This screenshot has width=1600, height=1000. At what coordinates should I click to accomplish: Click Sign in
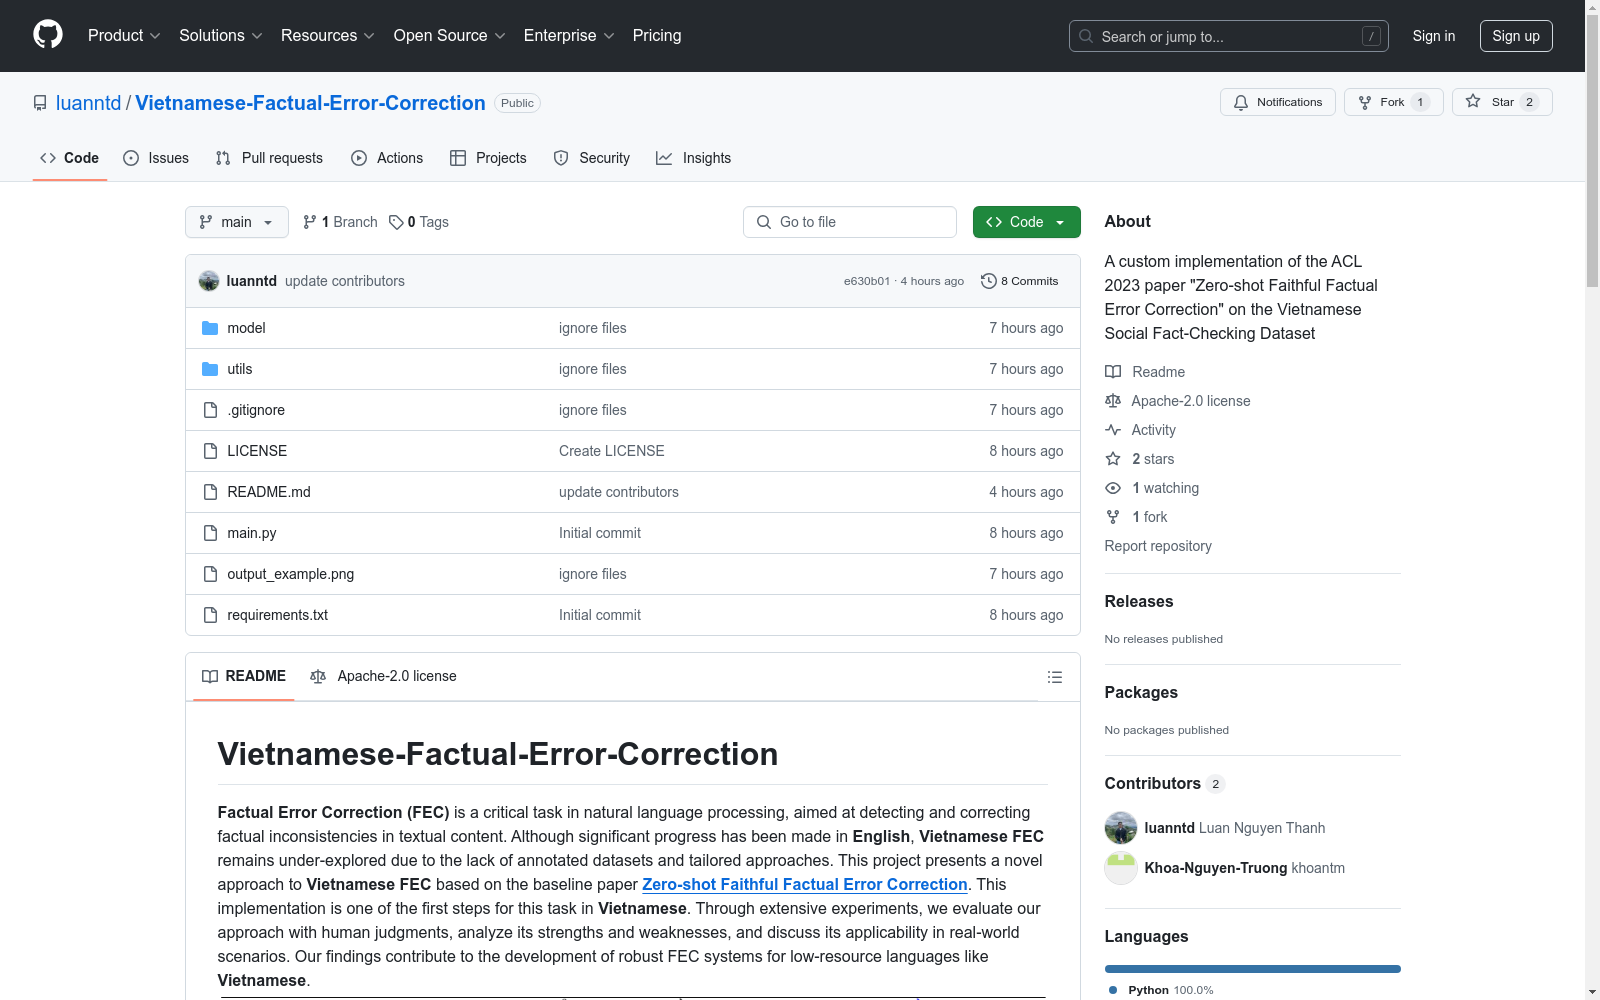(1434, 36)
